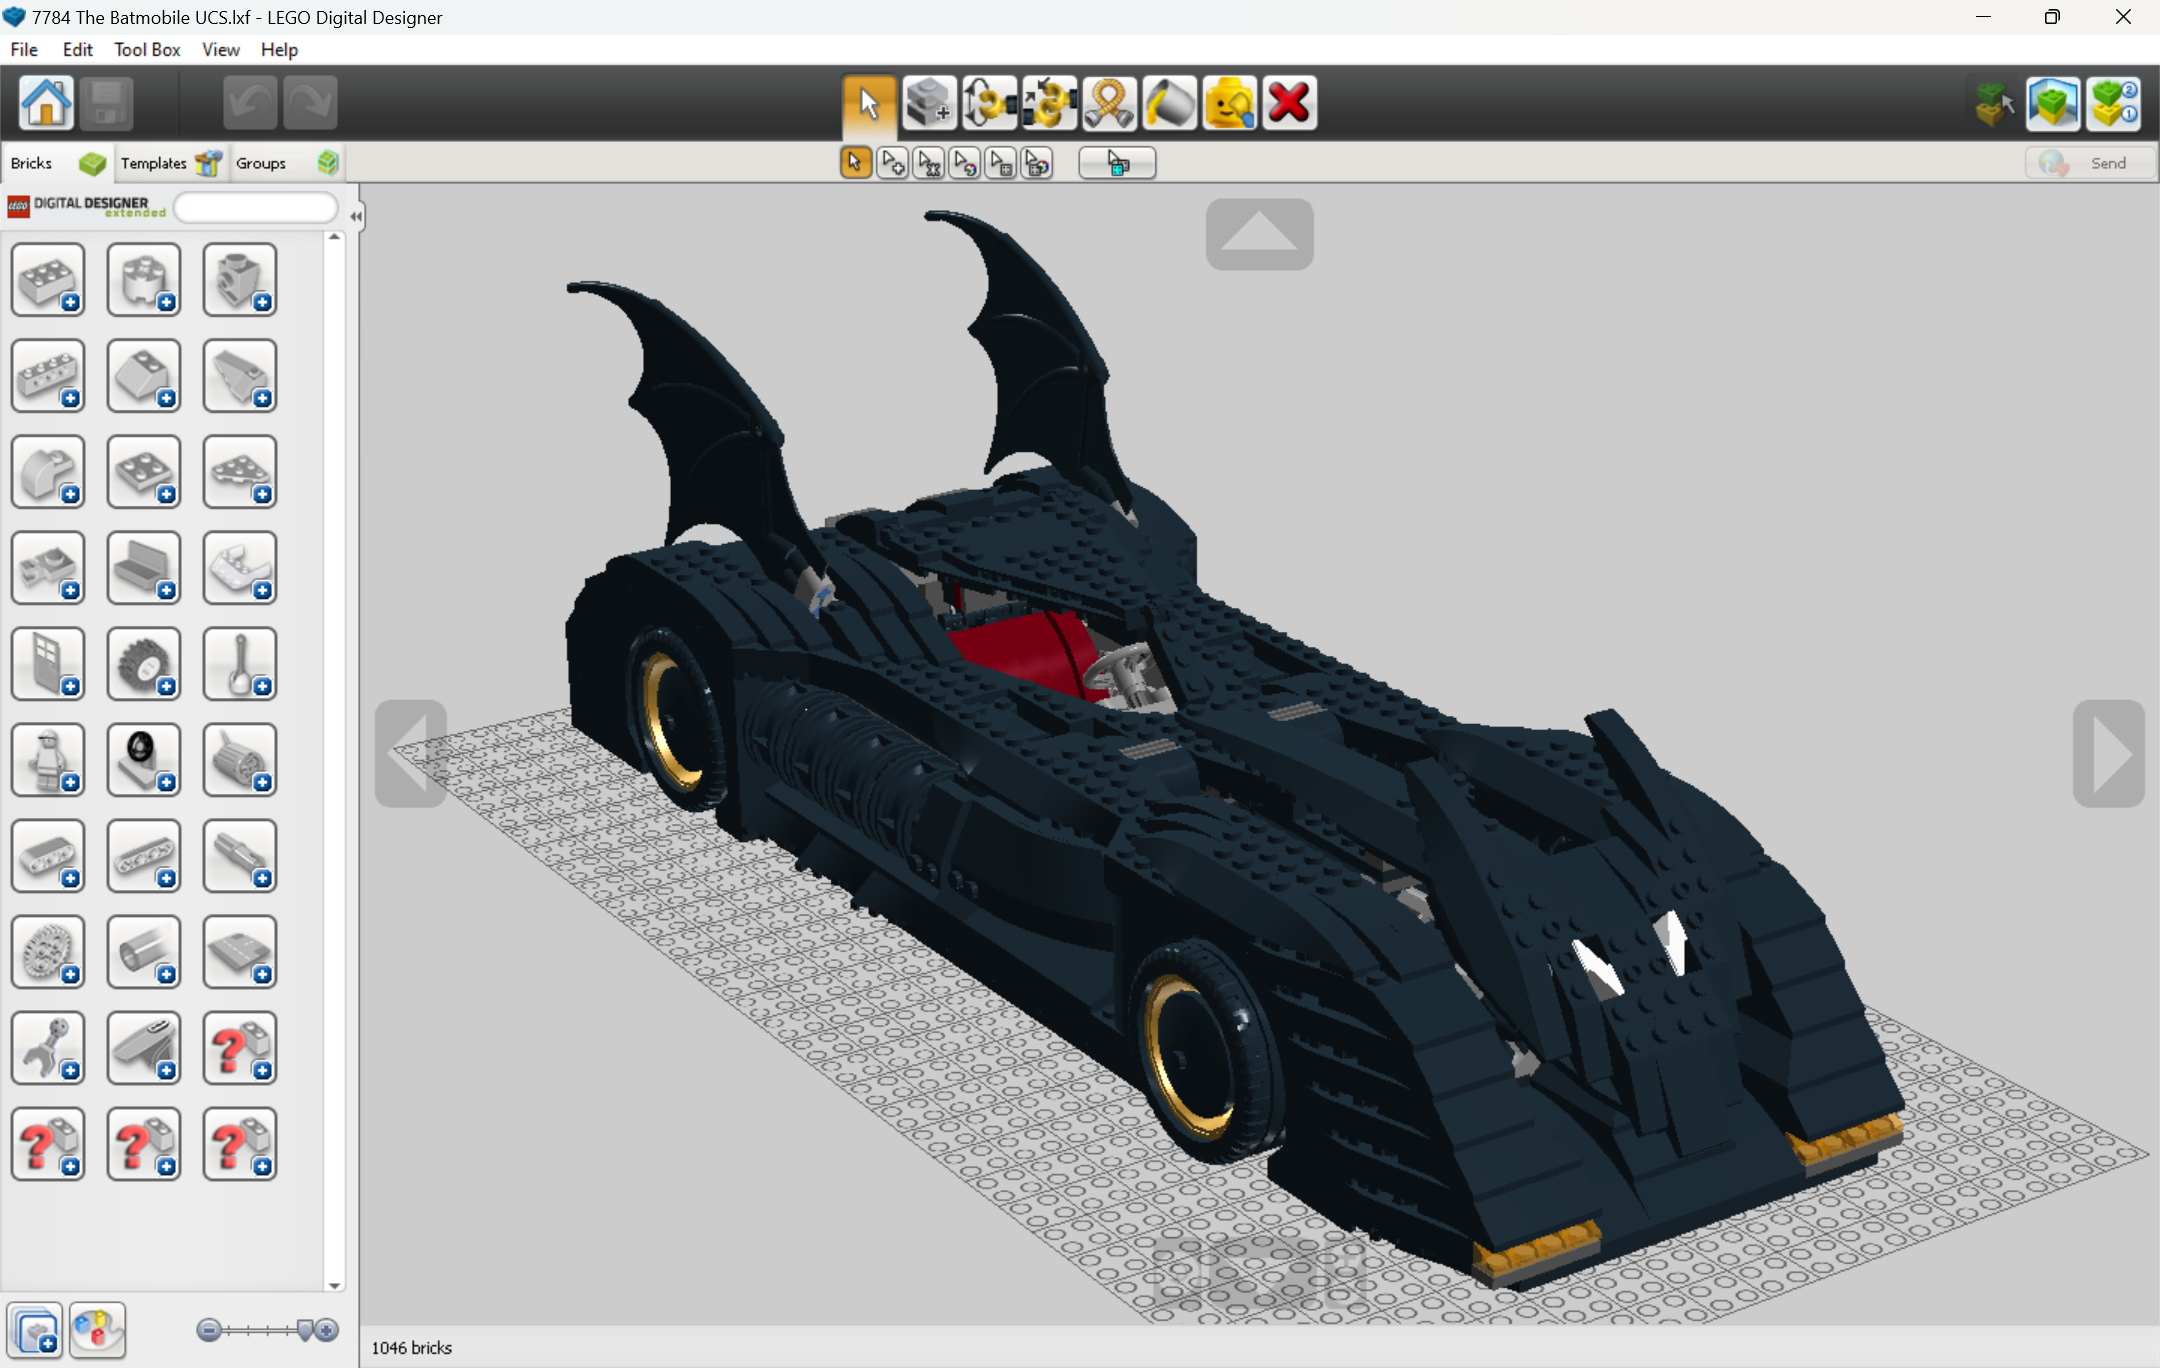Image resolution: width=2160 pixels, height=1368 pixels.
Task: Toggle connected-select cursor mode
Action: coord(928,162)
